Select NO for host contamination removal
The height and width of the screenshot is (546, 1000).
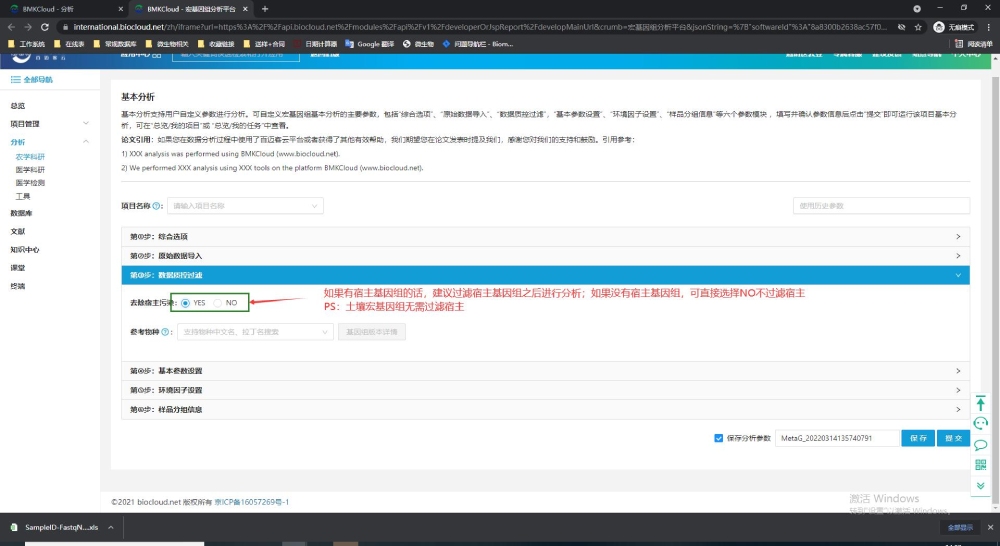point(219,302)
